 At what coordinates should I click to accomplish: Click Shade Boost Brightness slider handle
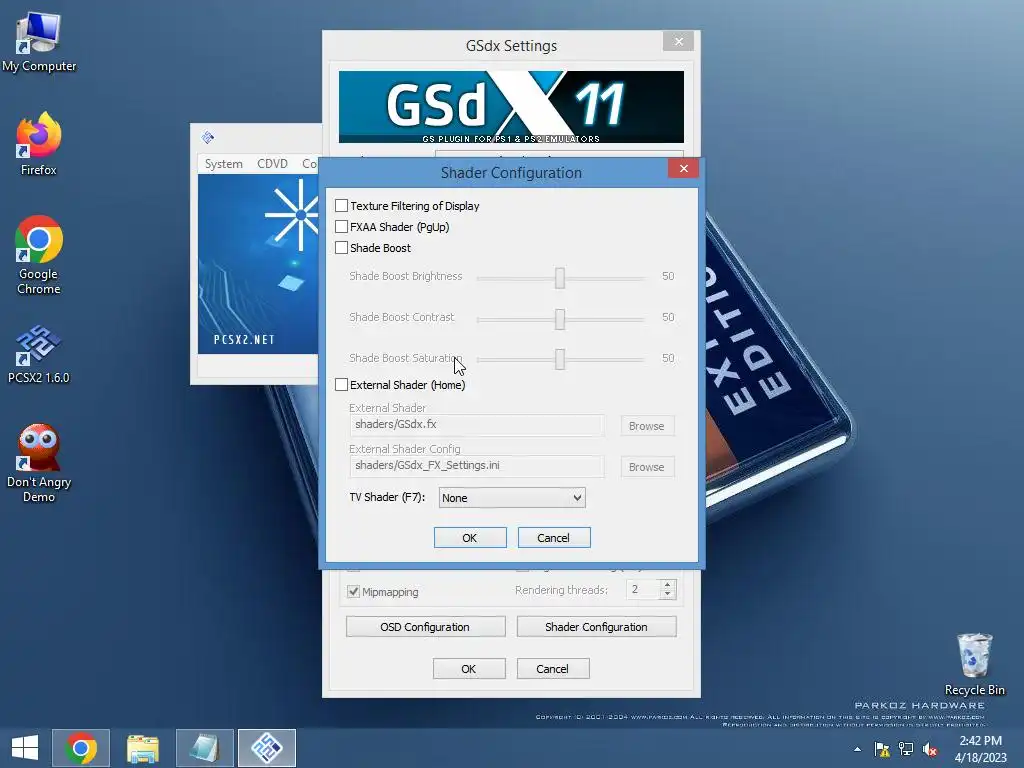click(560, 278)
